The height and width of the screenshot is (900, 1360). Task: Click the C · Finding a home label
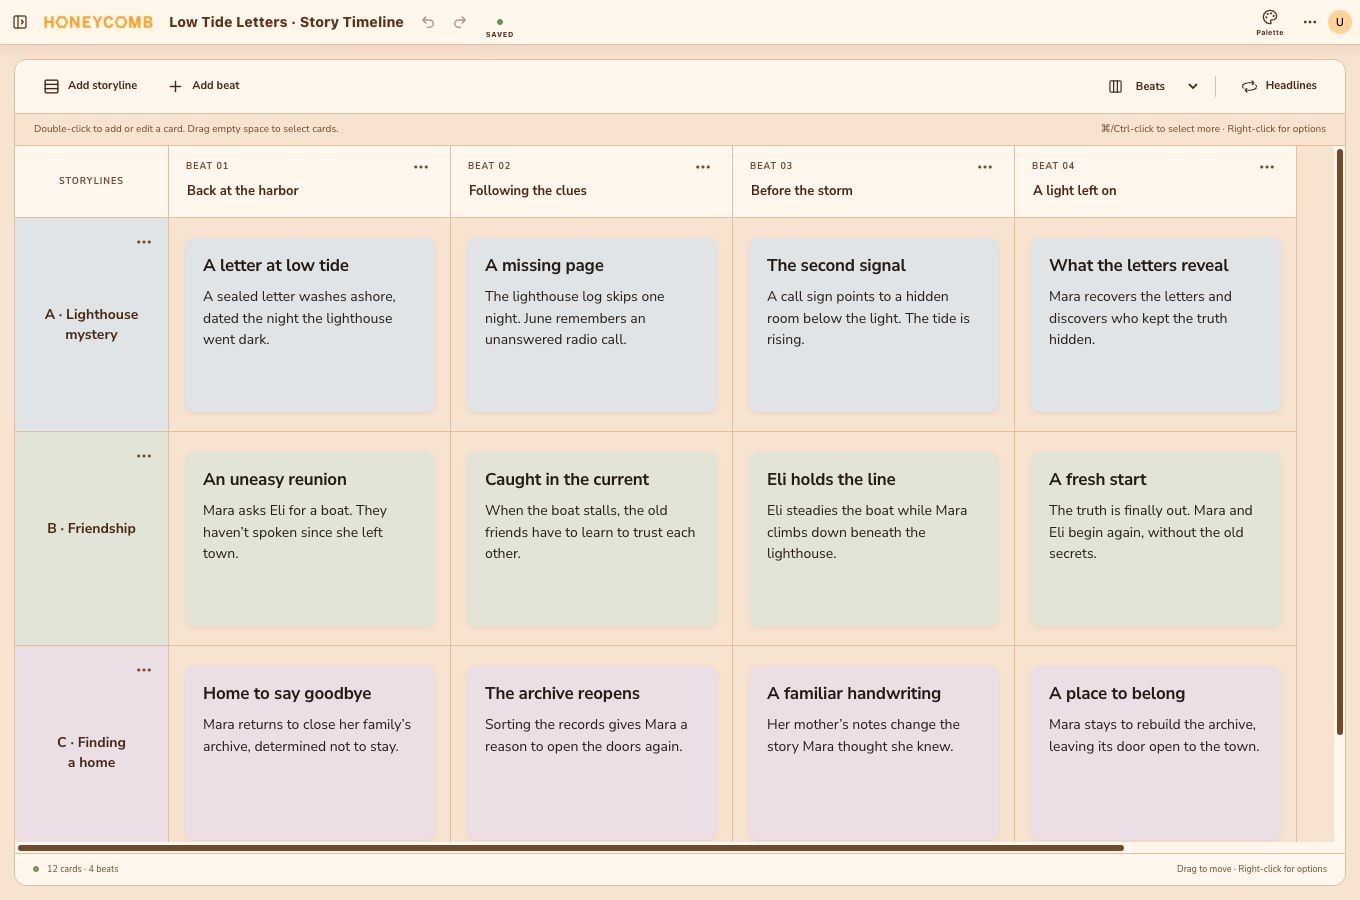[x=91, y=752]
